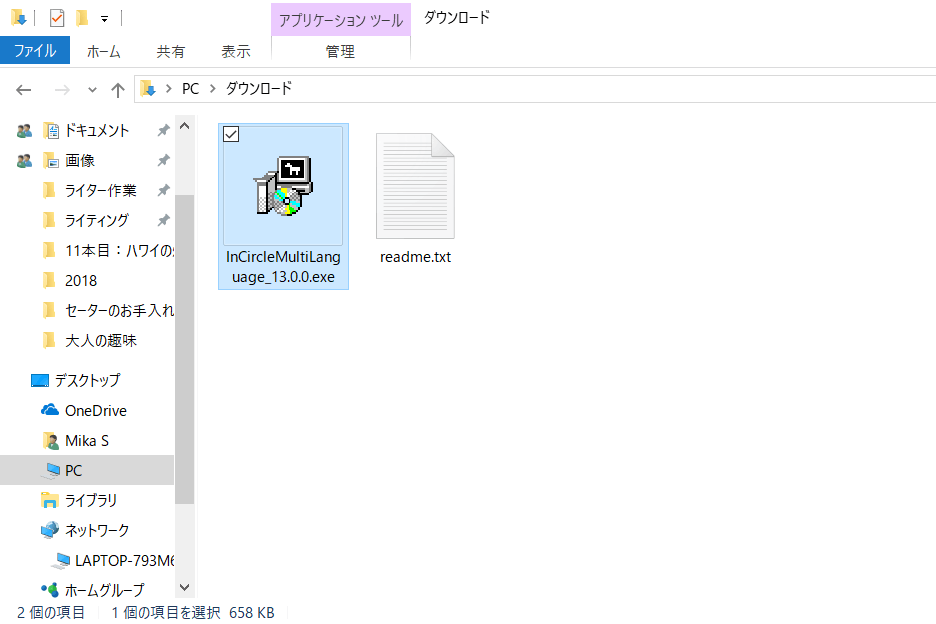
Task: Click the OneDrive cloud icon in sidebar
Action: (50, 410)
